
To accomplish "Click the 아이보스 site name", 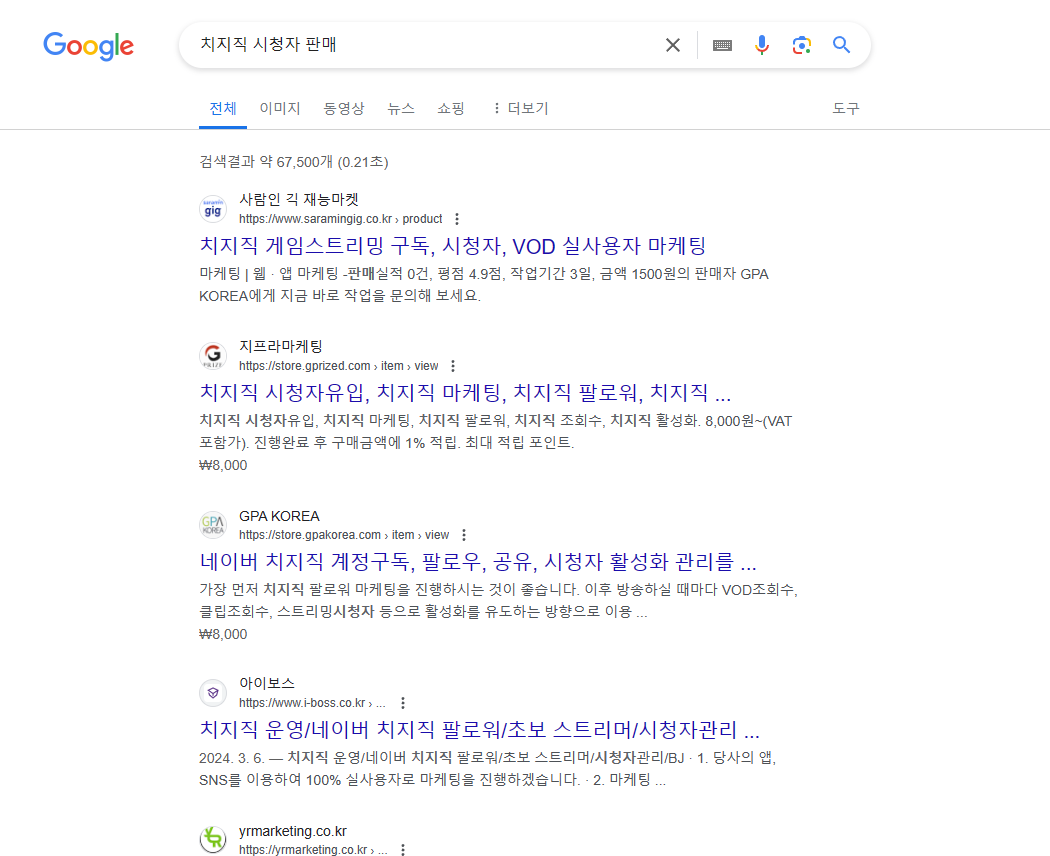I will click(267, 683).
